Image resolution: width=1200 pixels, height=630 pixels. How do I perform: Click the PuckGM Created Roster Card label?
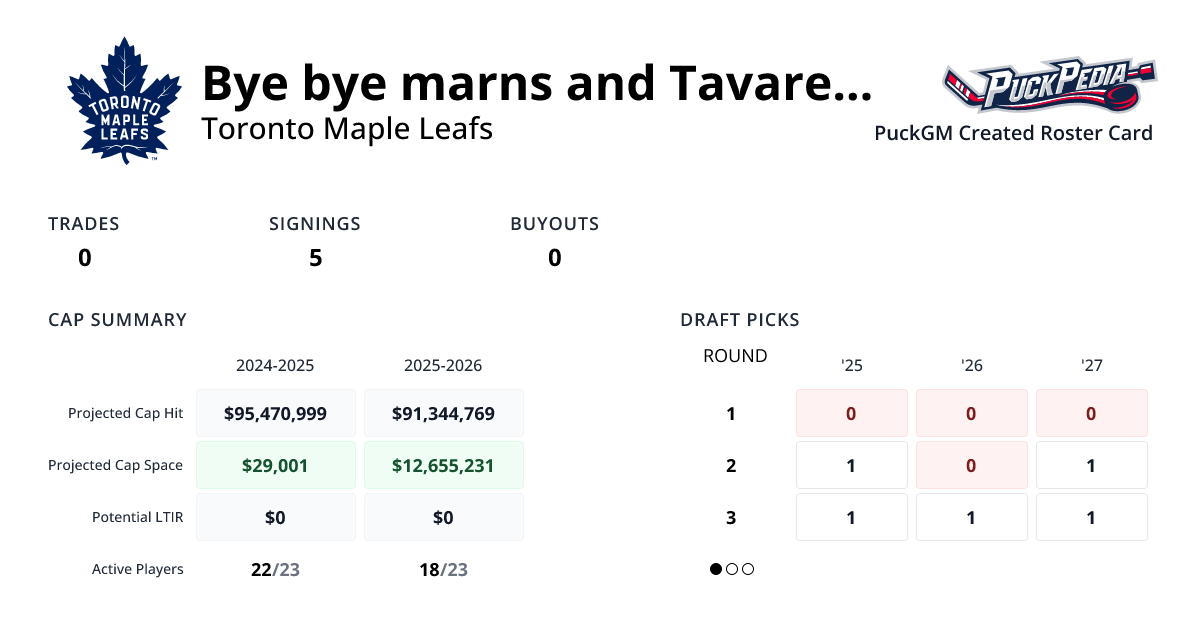tap(1013, 133)
